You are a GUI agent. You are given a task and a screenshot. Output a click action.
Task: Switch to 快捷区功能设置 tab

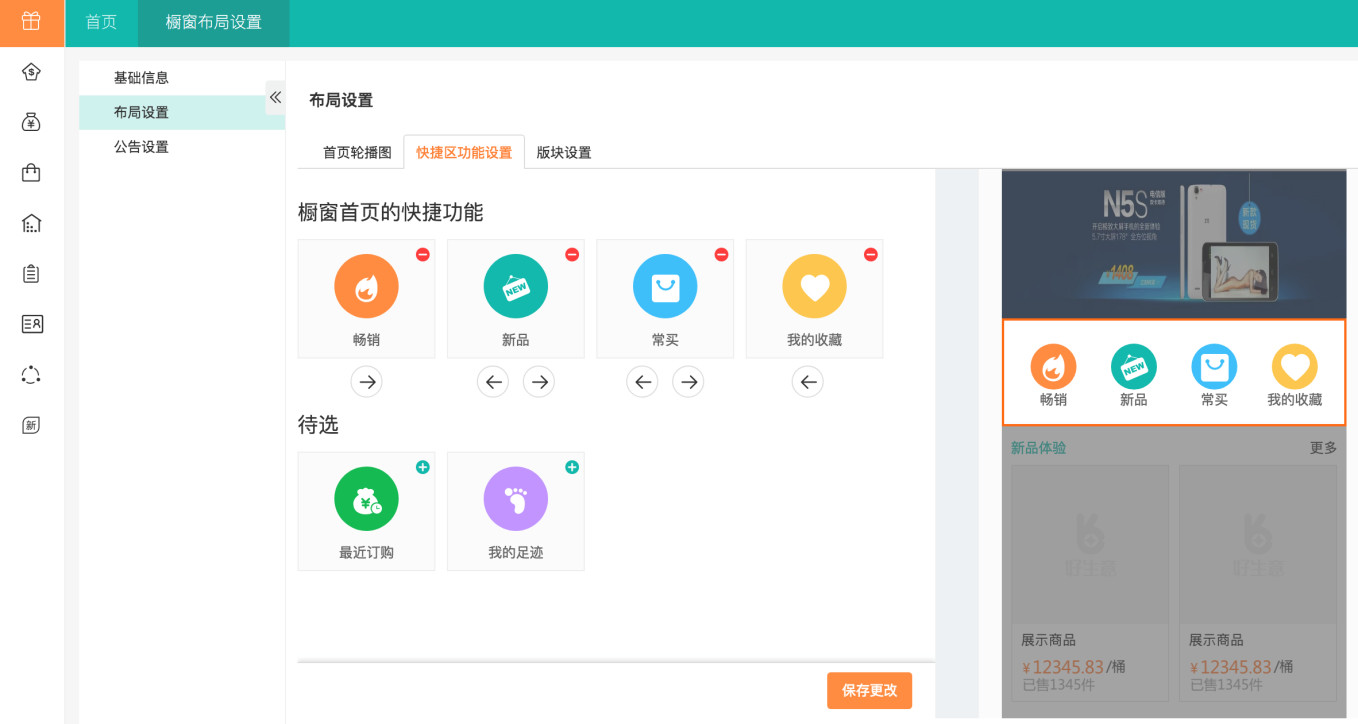(x=464, y=152)
